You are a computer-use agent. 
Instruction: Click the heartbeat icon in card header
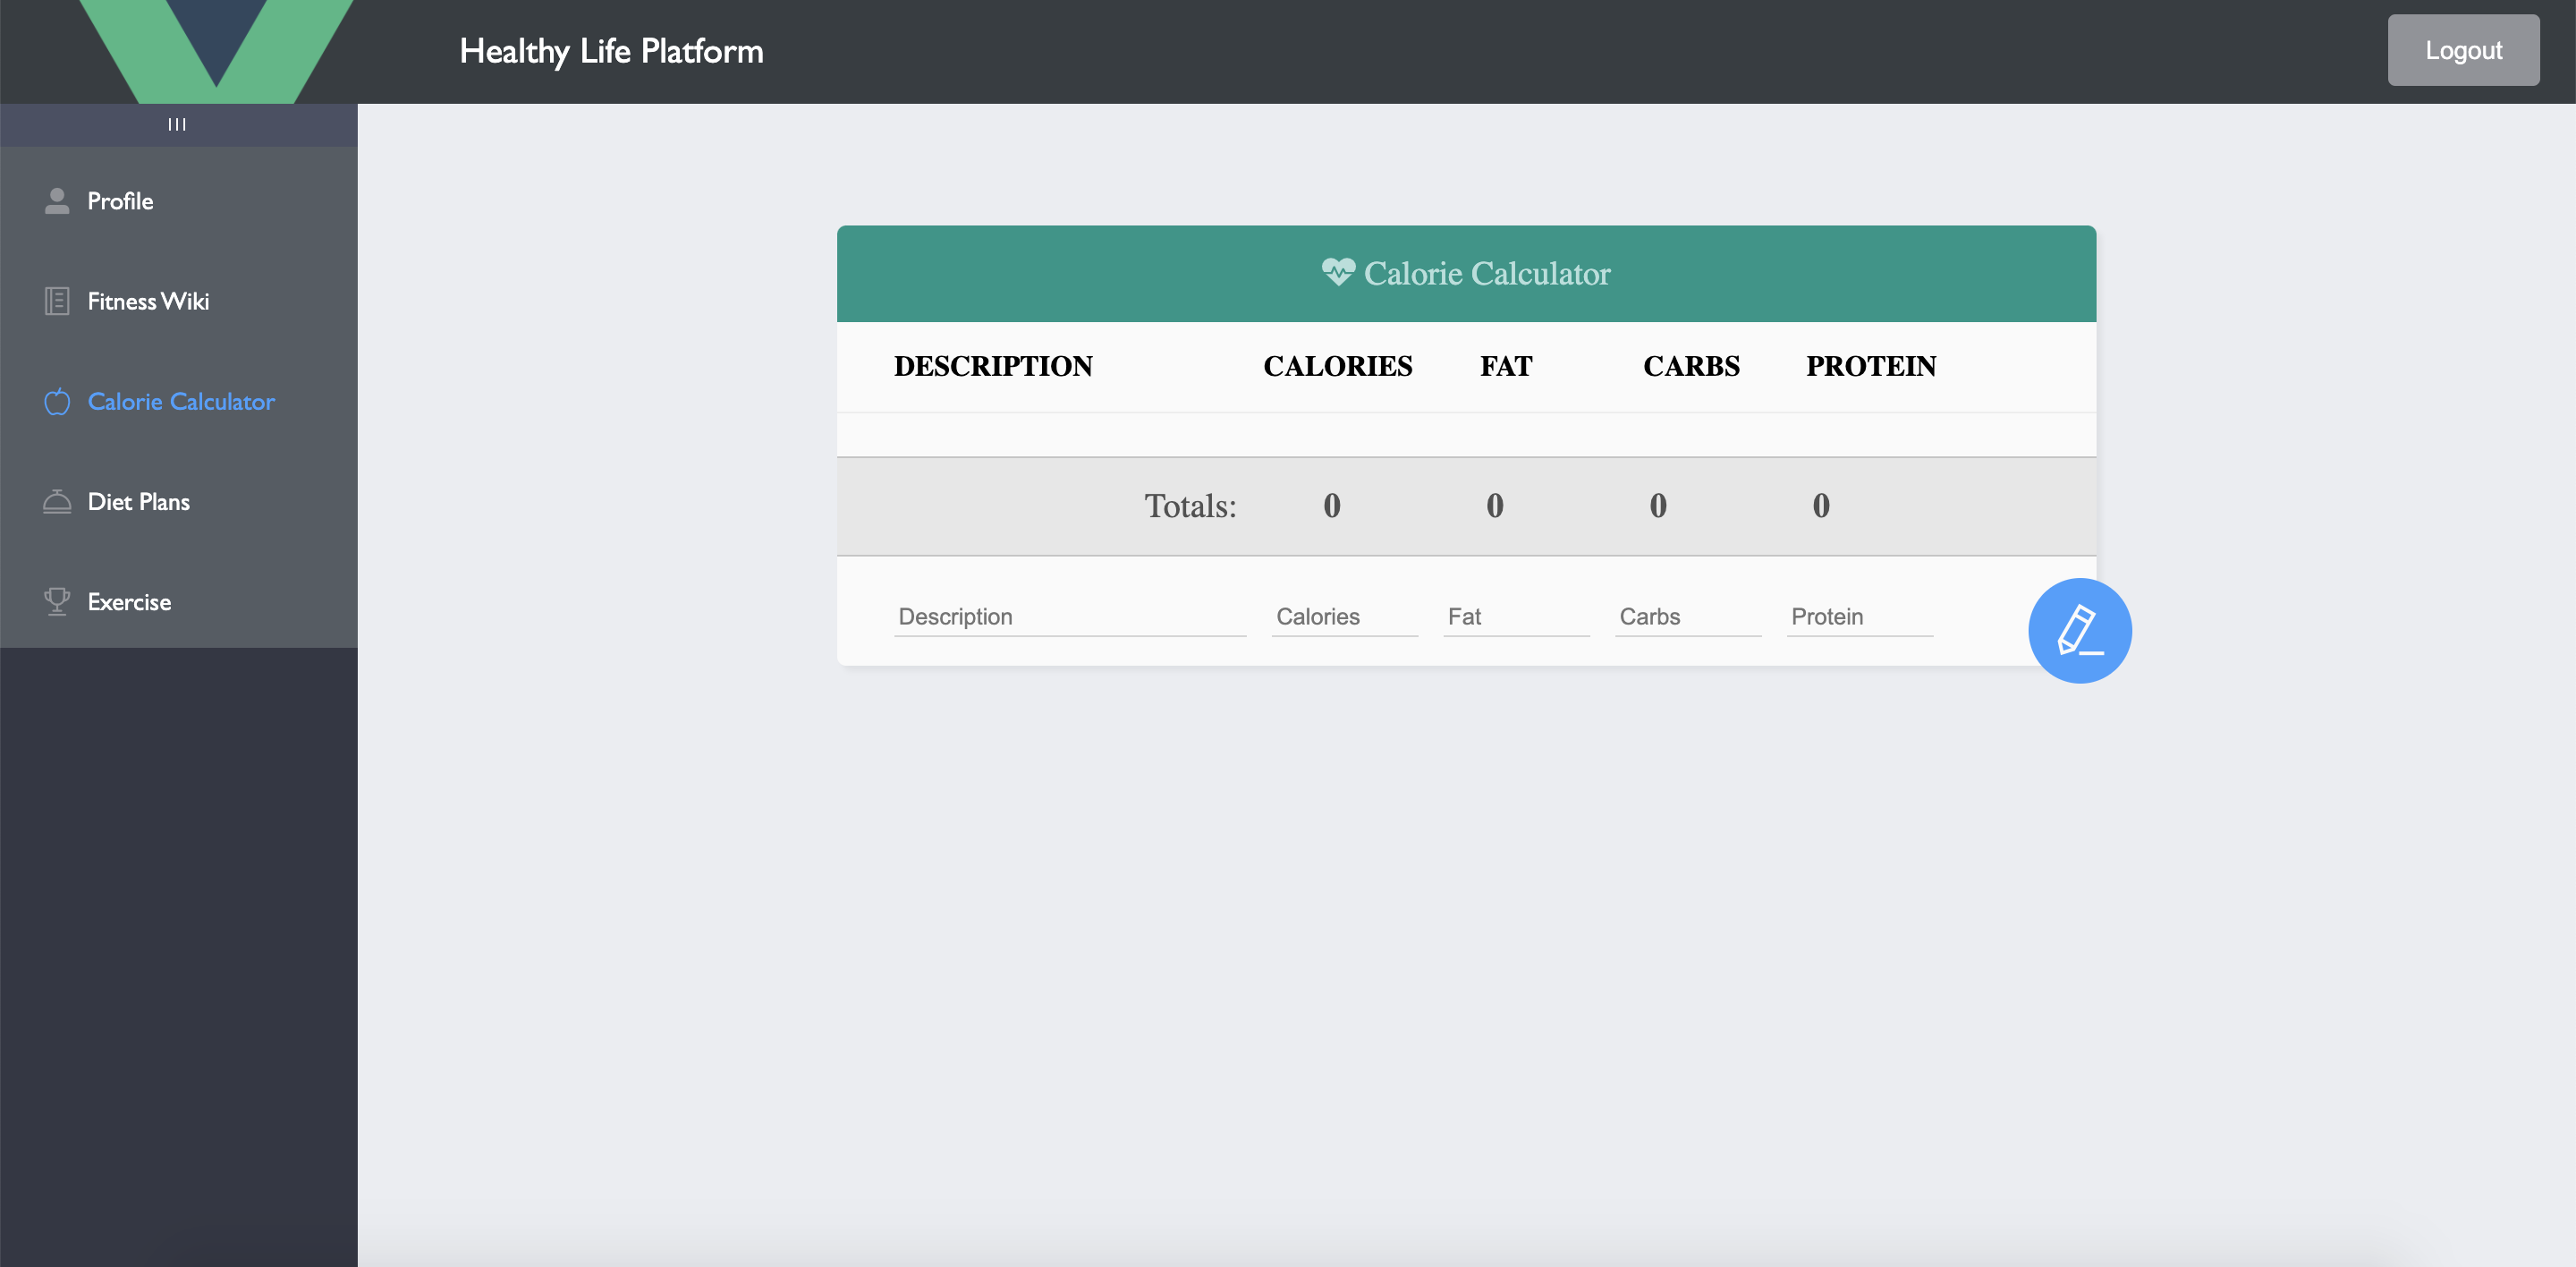click(x=1337, y=272)
